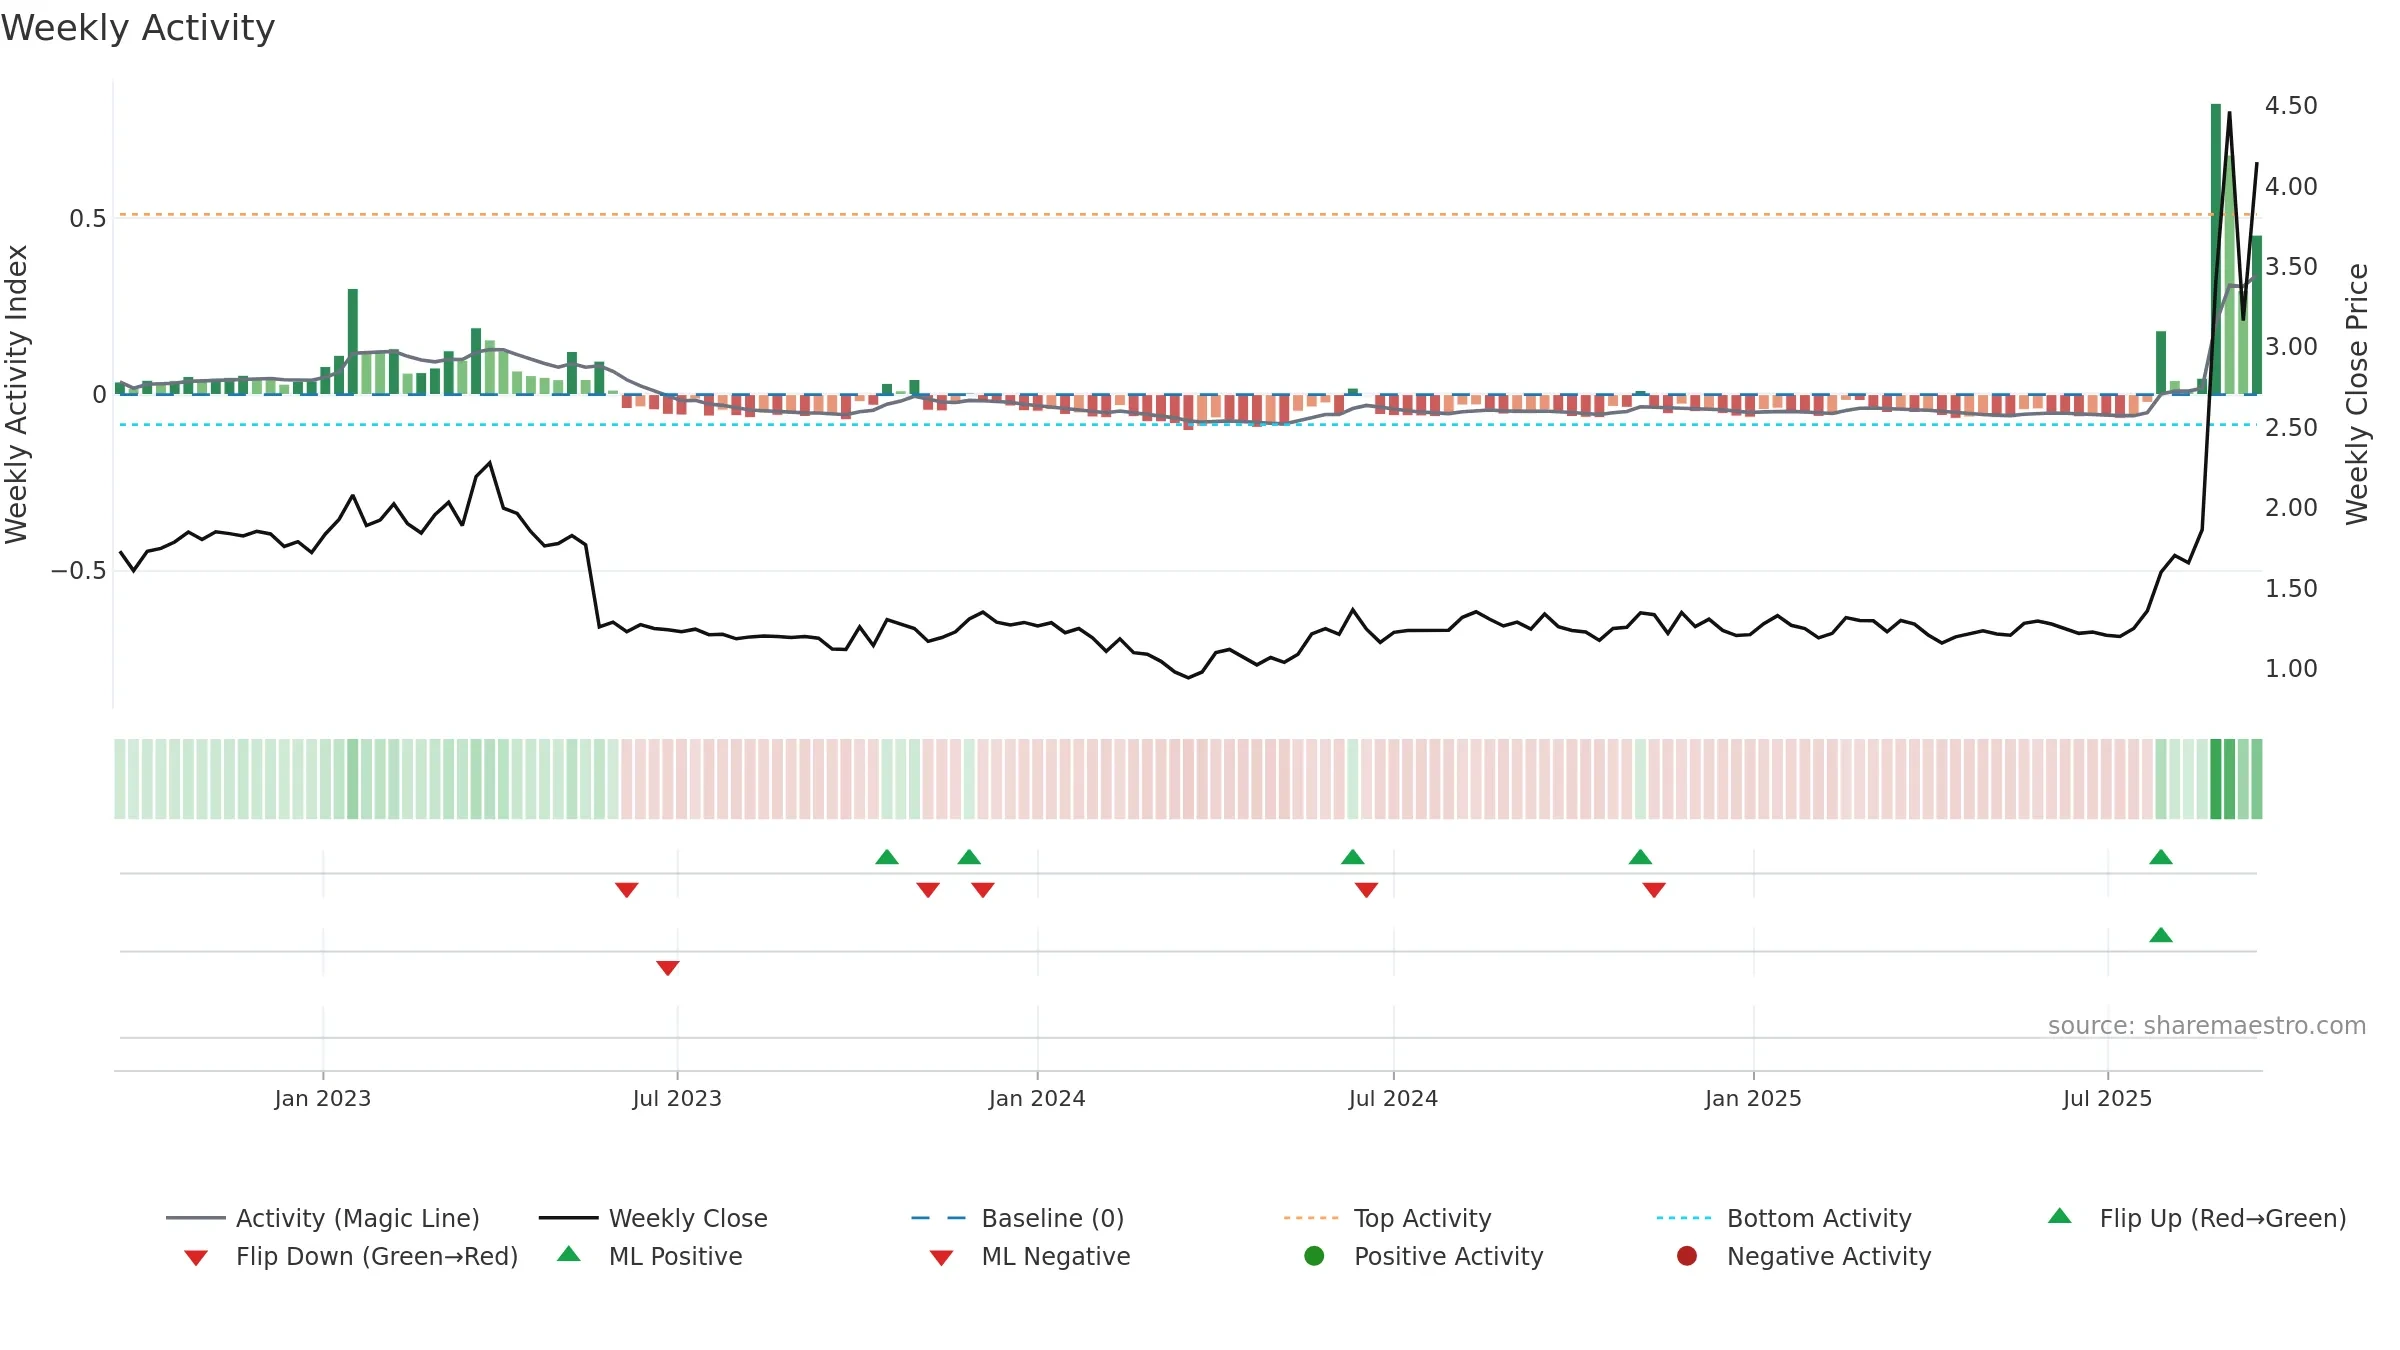Select the flip-down marker near Jul 2024
Screen dimensions: 2400x1350
(1367, 890)
